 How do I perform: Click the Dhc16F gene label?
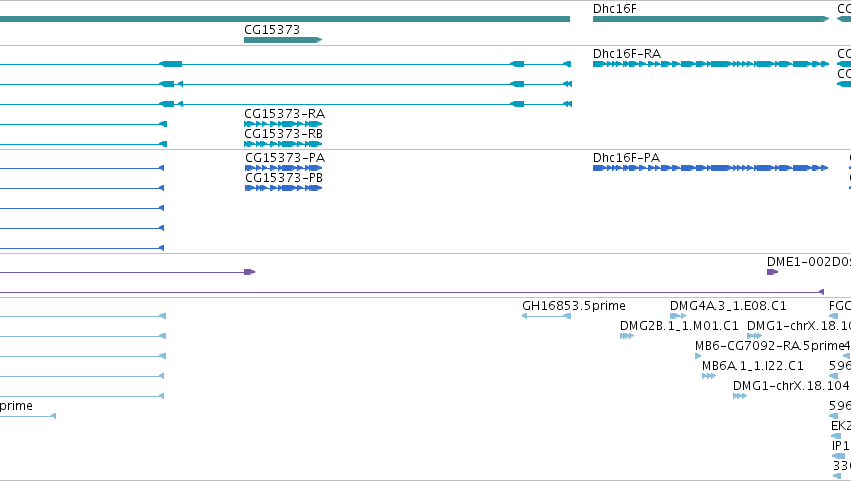(614, 9)
